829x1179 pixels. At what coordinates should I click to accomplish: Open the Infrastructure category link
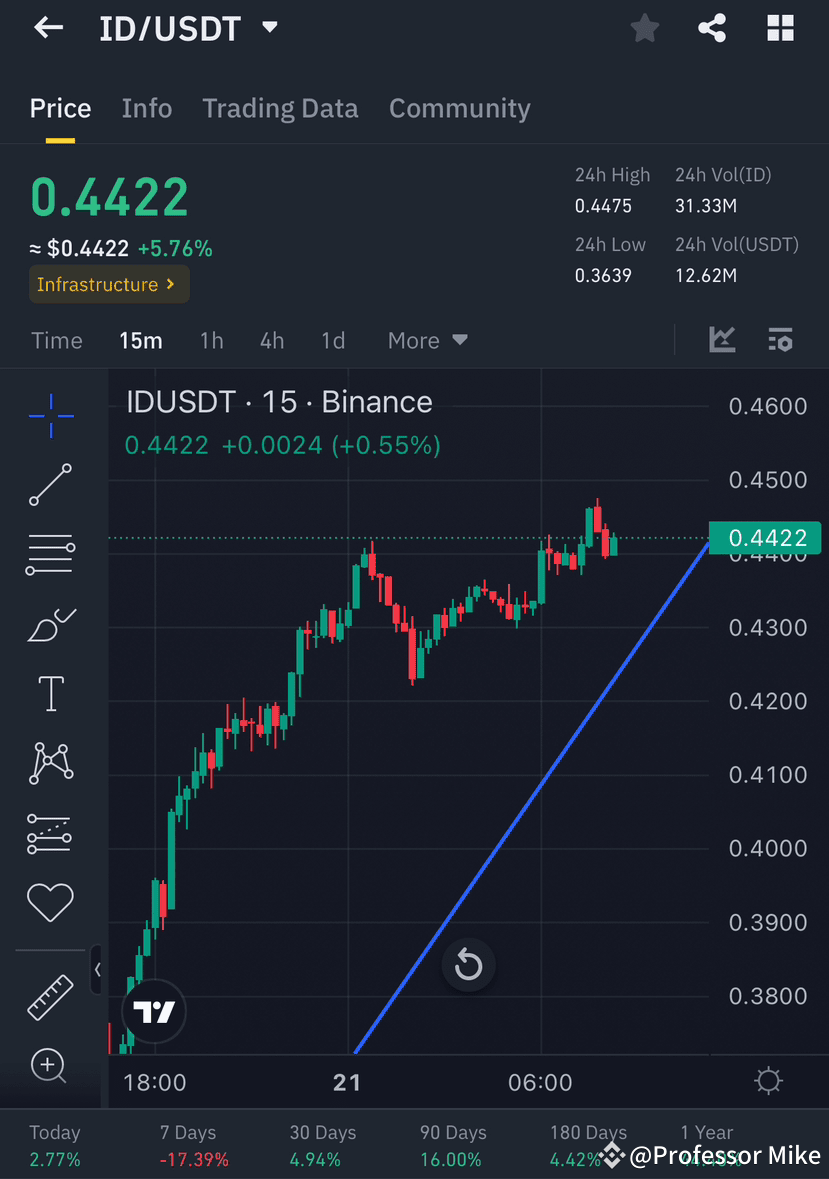108,284
